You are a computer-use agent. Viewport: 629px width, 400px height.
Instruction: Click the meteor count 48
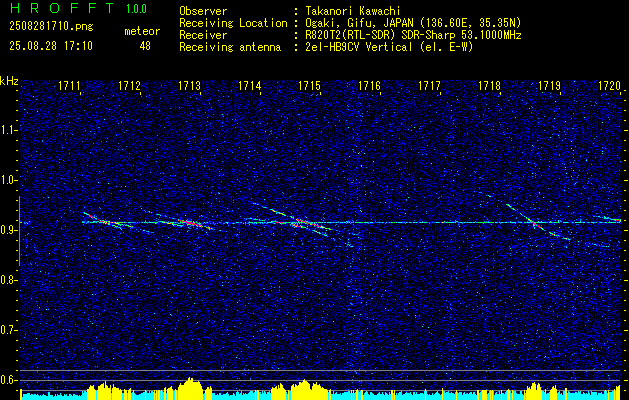[x=145, y=46]
